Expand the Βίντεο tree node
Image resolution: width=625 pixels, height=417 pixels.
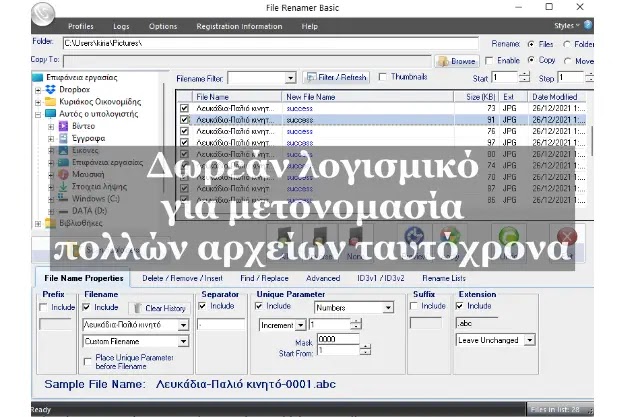pos(51,127)
